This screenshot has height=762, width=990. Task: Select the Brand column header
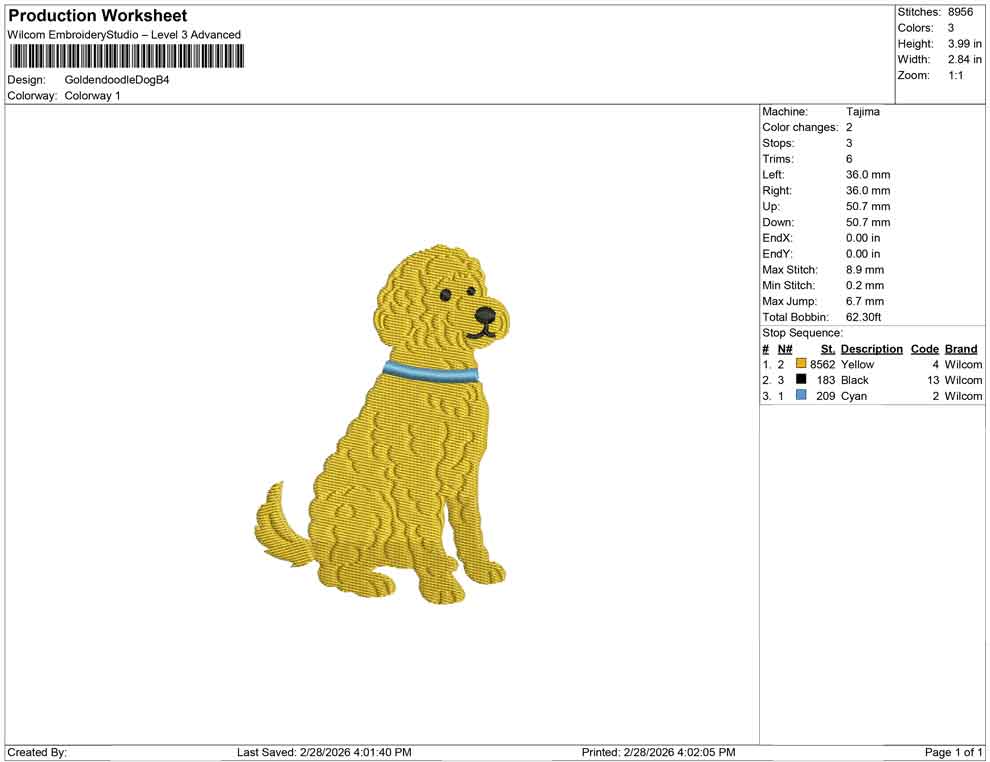pos(960,348)
